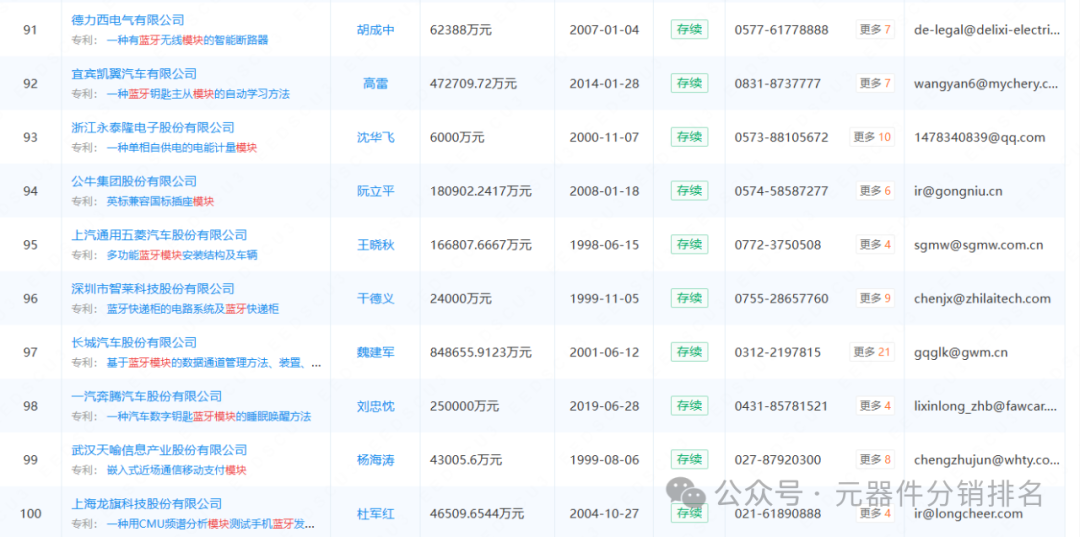Select phone number 0312-2197815
1080x537 pixels.
[x=778, y=352]
